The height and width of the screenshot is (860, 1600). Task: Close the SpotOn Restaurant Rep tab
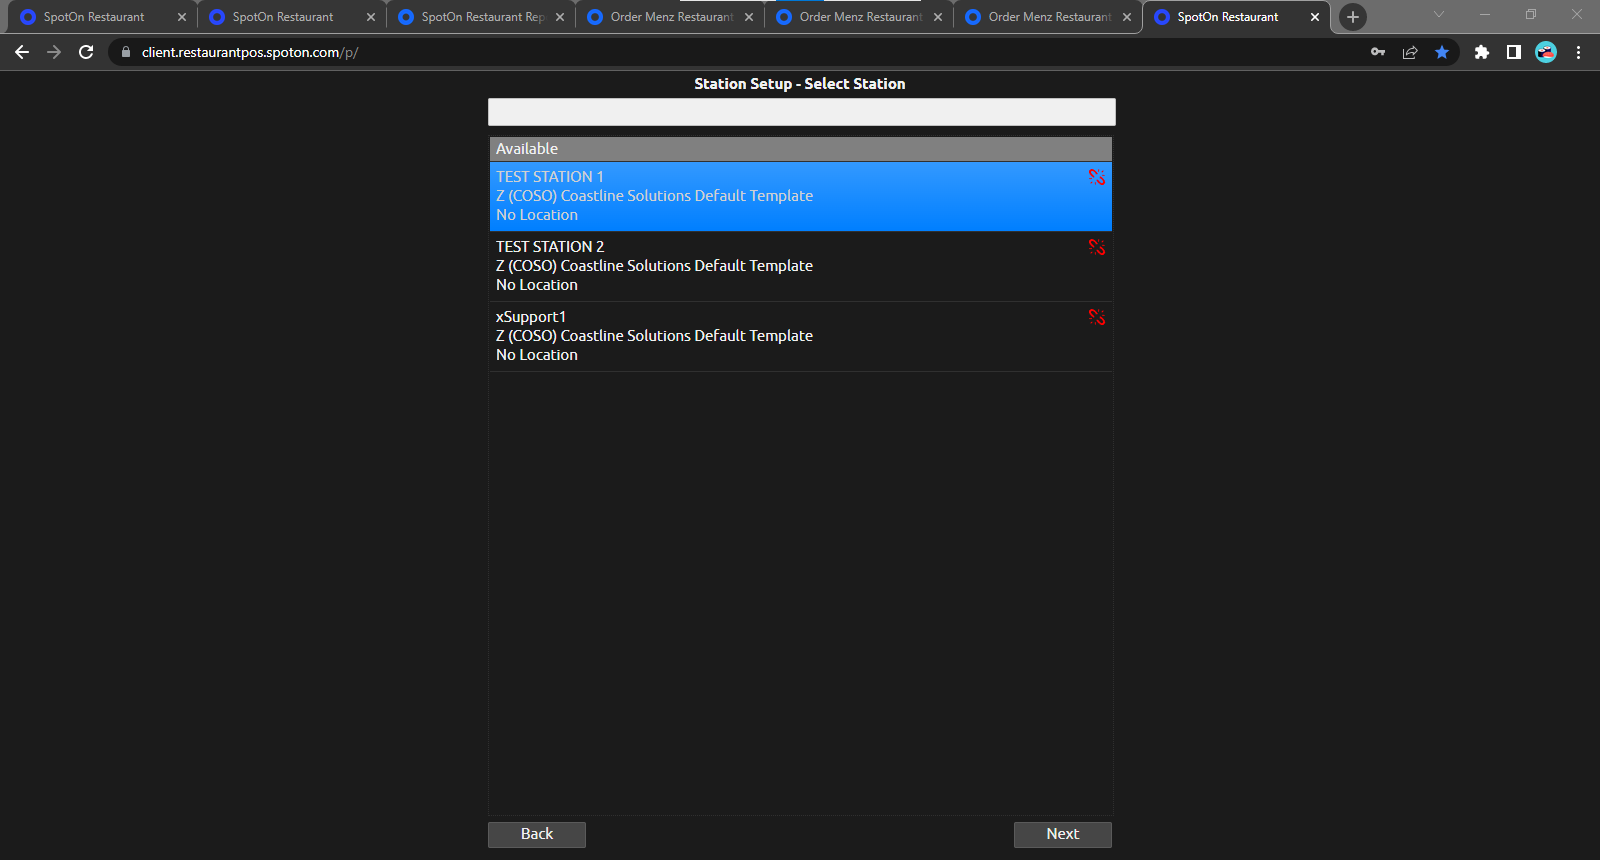(x=560, y=17)
